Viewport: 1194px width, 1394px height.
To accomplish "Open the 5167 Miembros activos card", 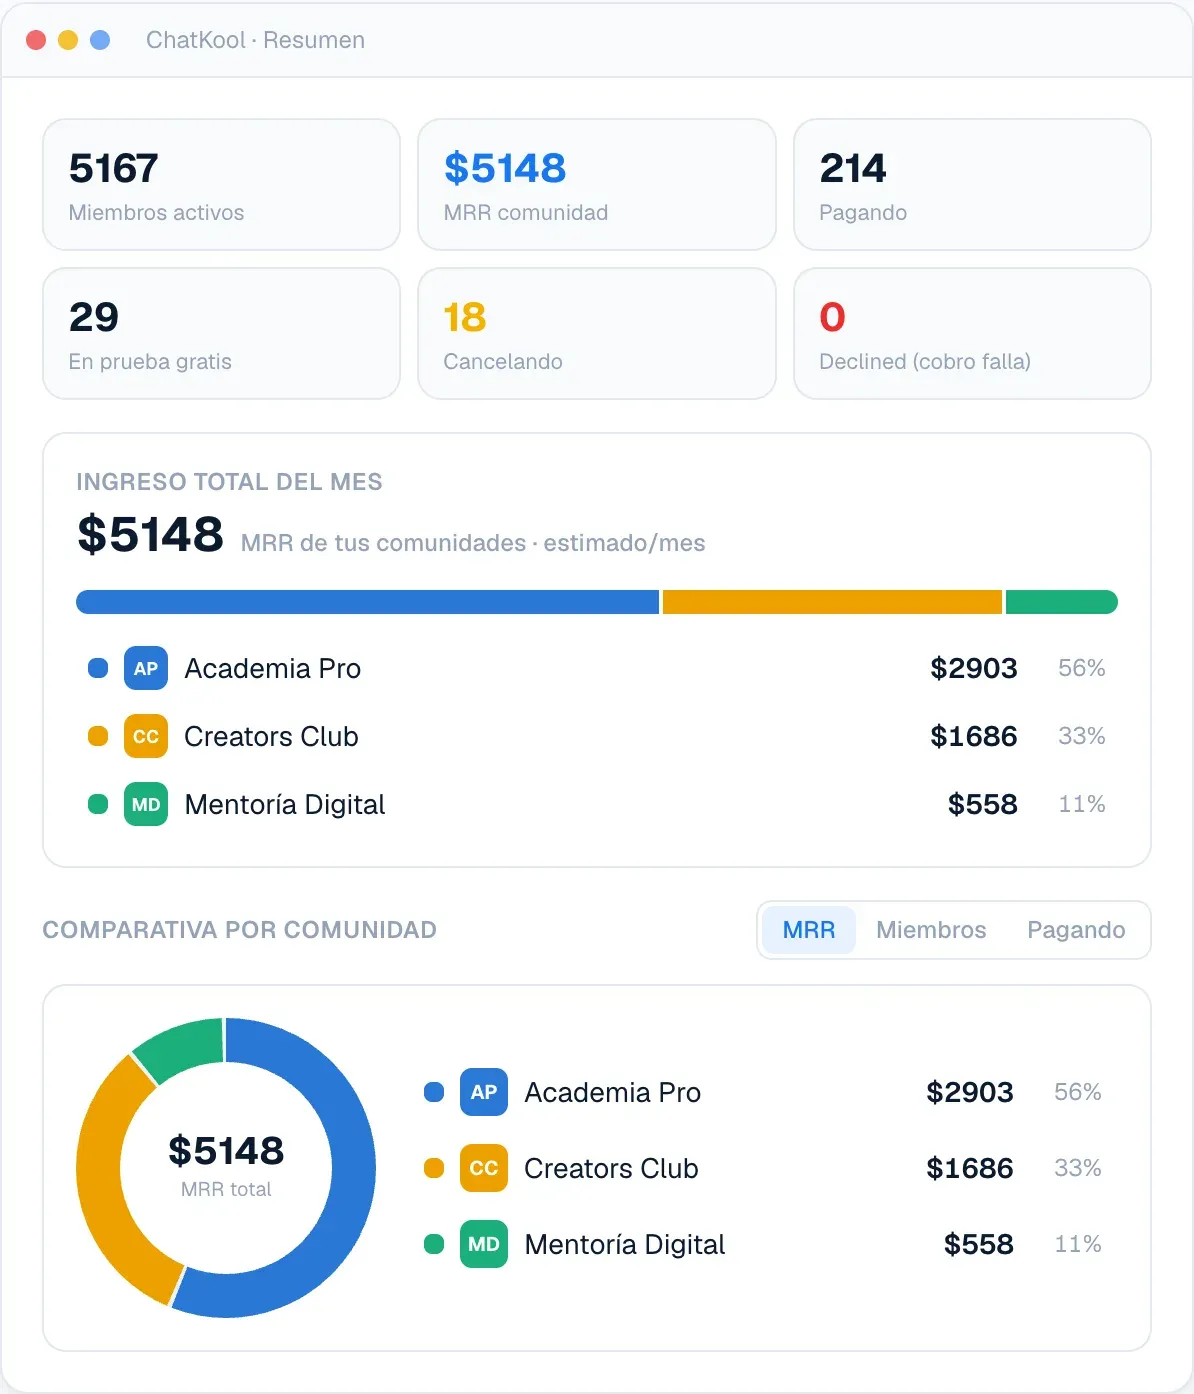I will tap(221, 185).
